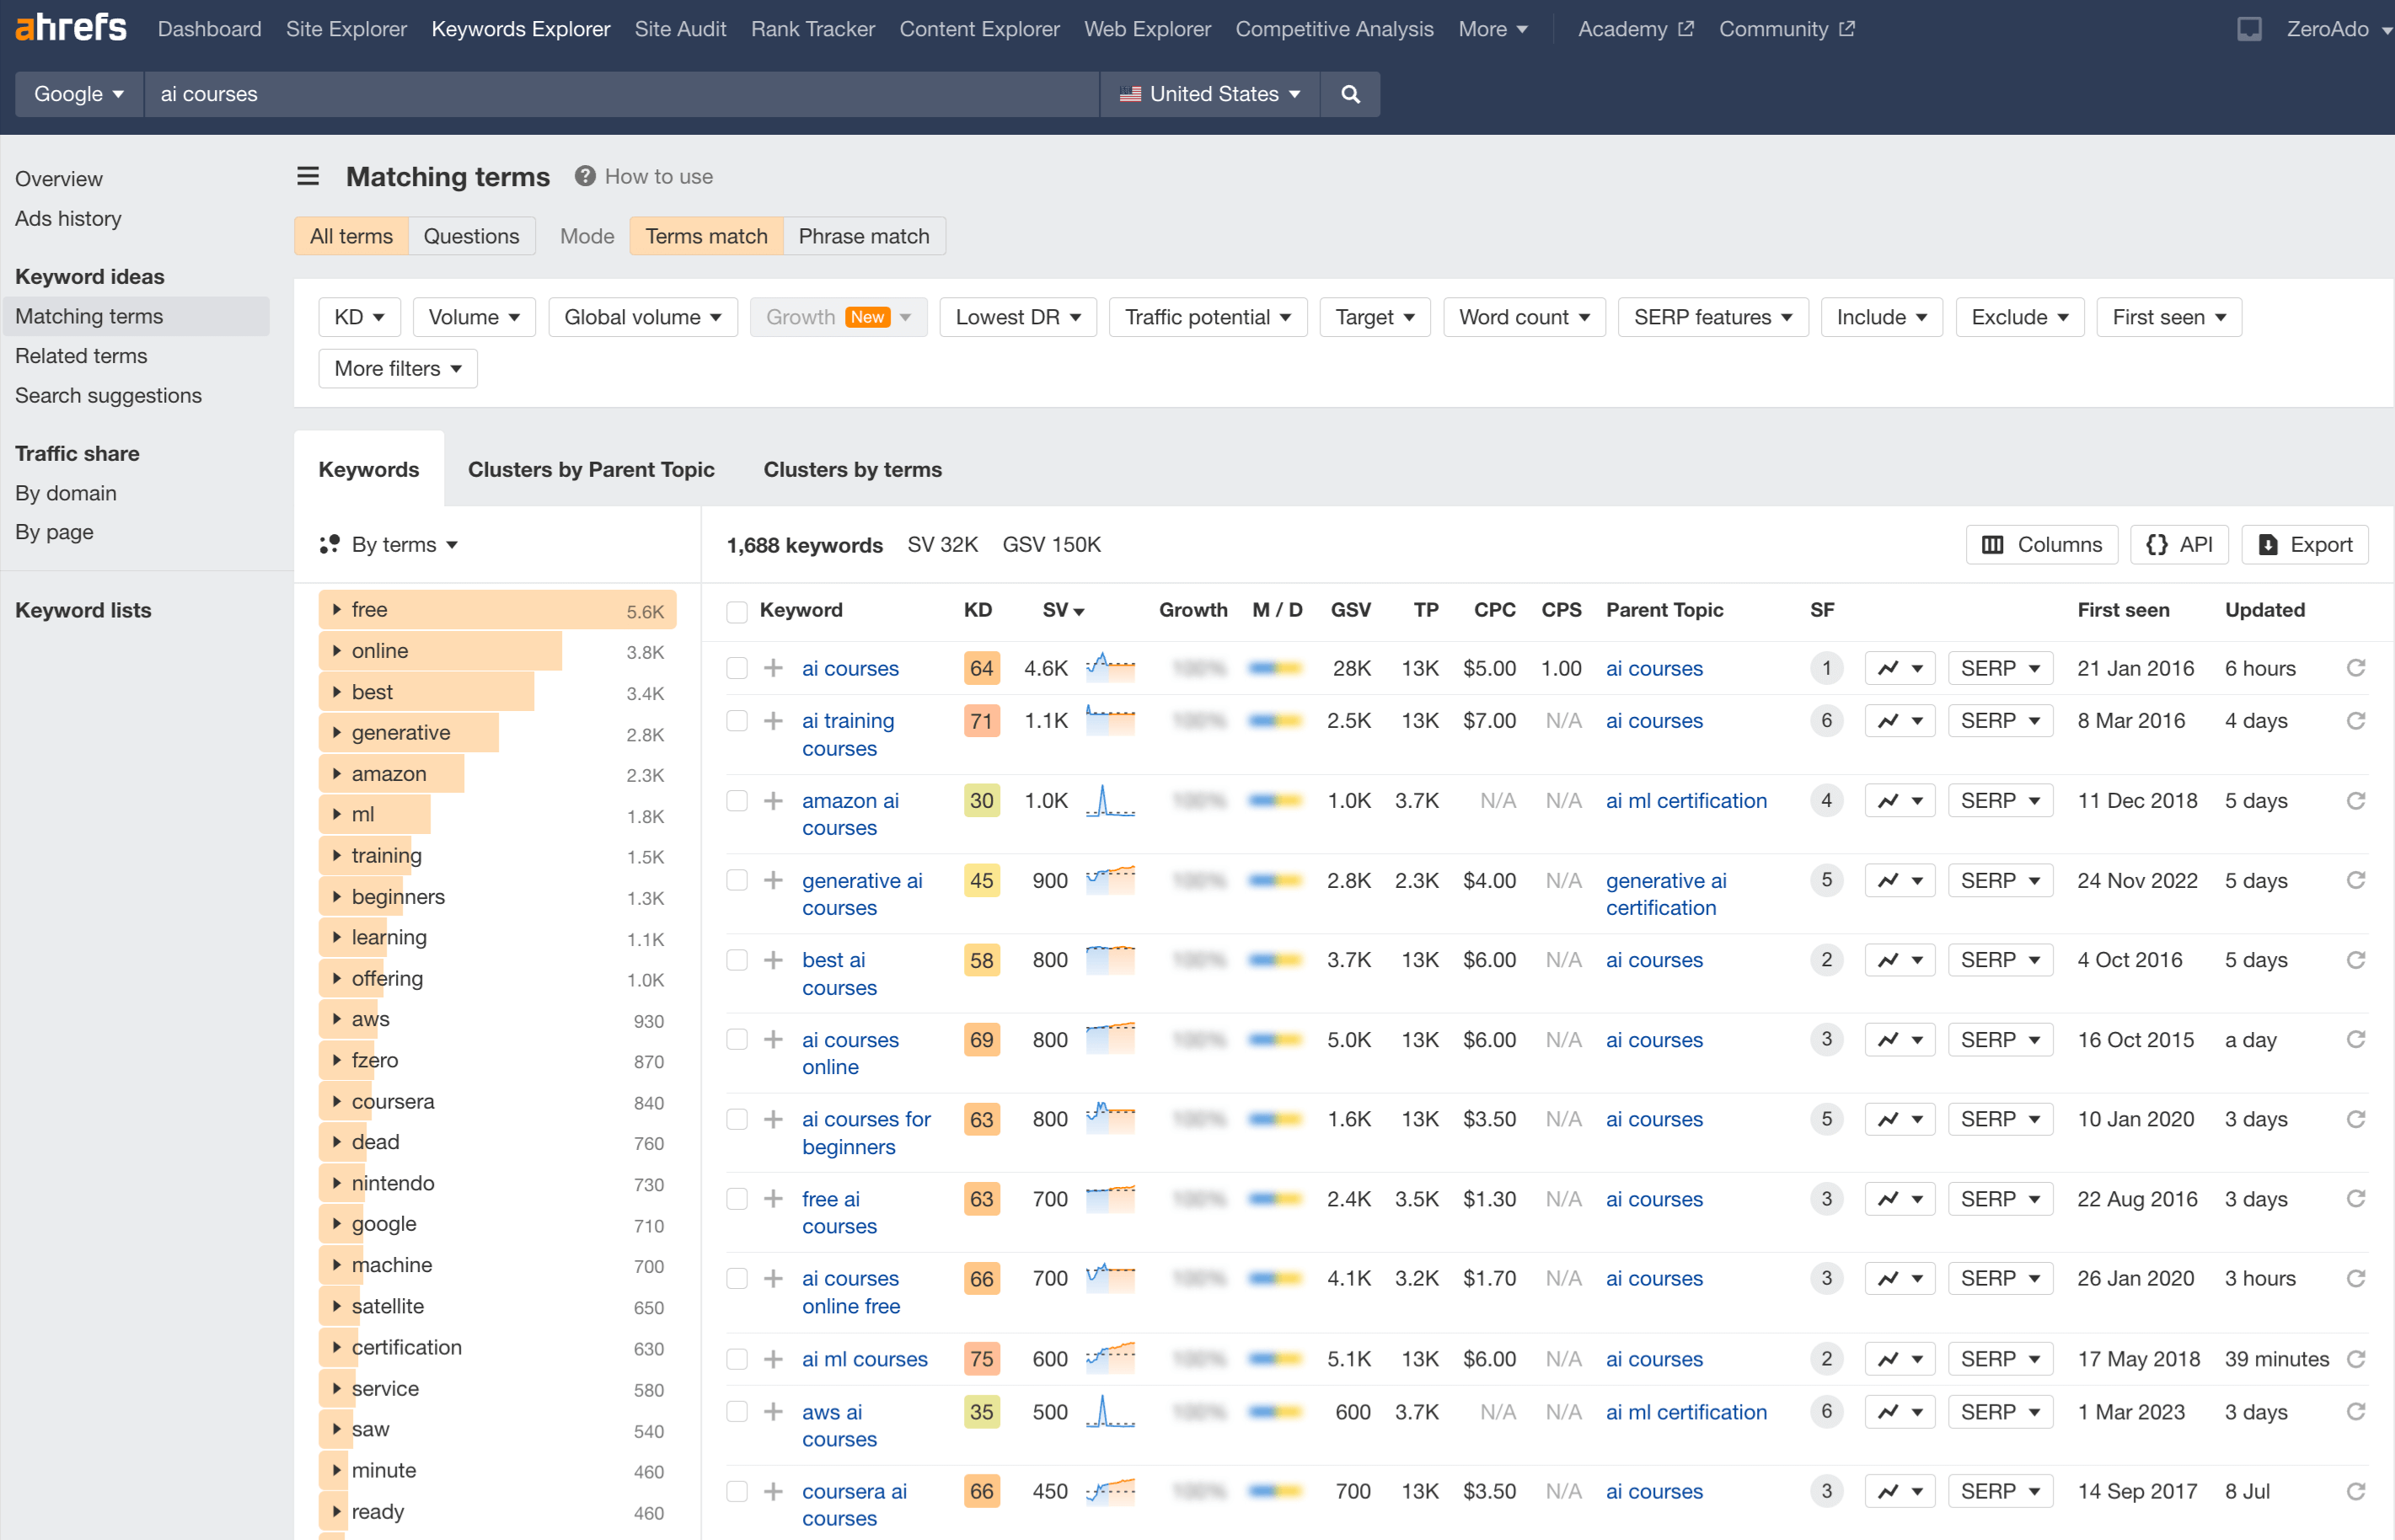Image resolution: width=2395 pixels, height=1540 pixels.
Task: Add 'best ai courses' with plus icon
Action: tap(773, 960)
